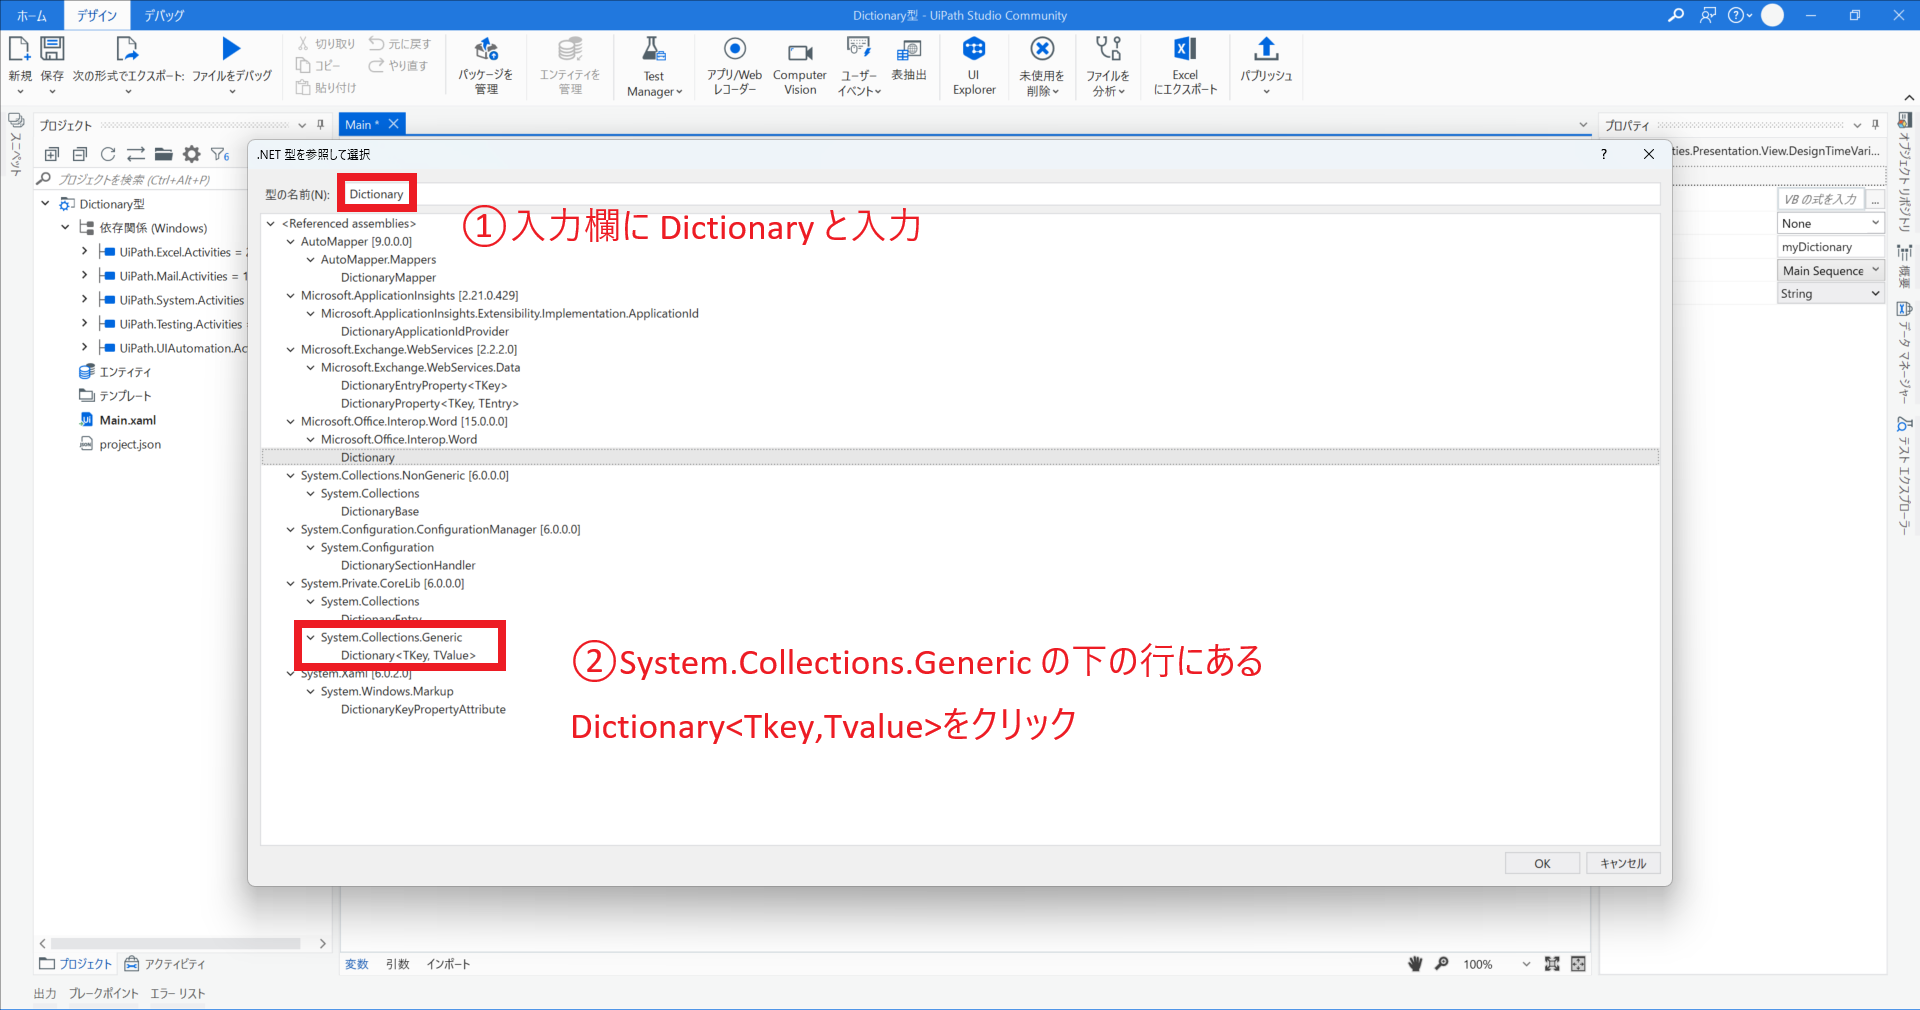Open User Events (ユーザーイベント) icon
1920x1010 pixels.
[x=858, y=48]
